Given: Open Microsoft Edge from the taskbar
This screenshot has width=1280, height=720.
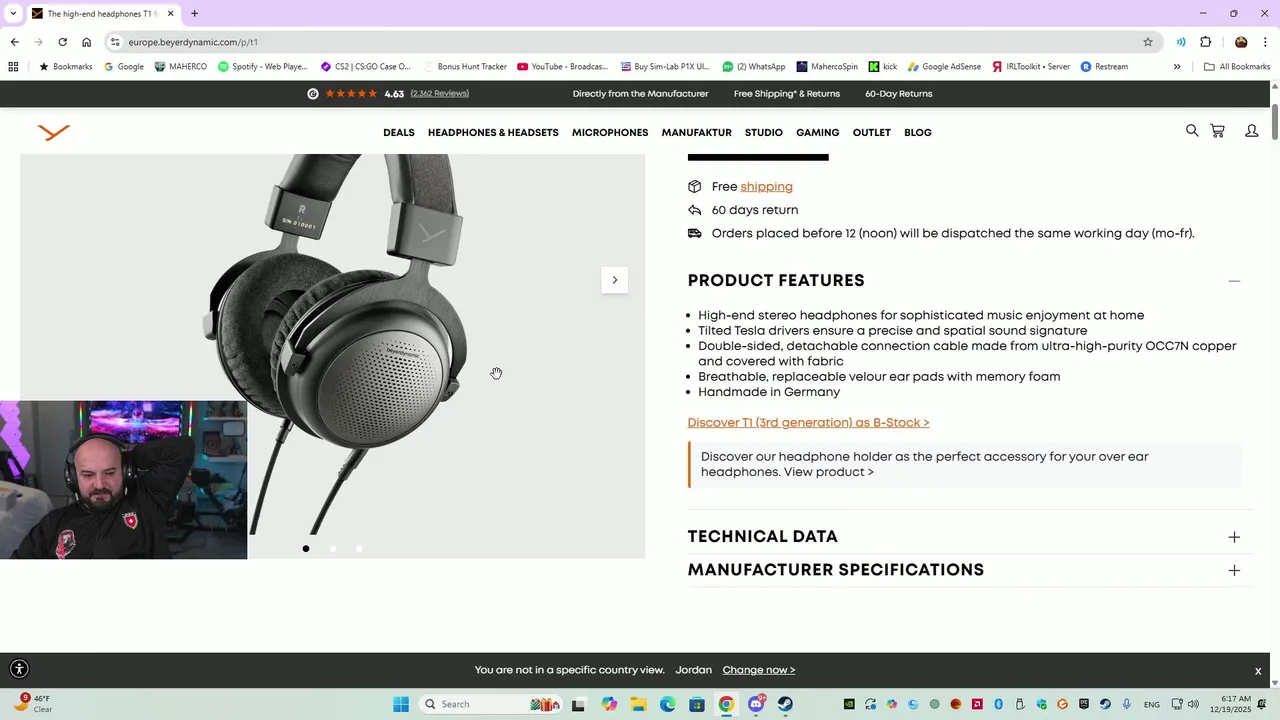Looking at the screenshot, I should click(x=667, y=704).
